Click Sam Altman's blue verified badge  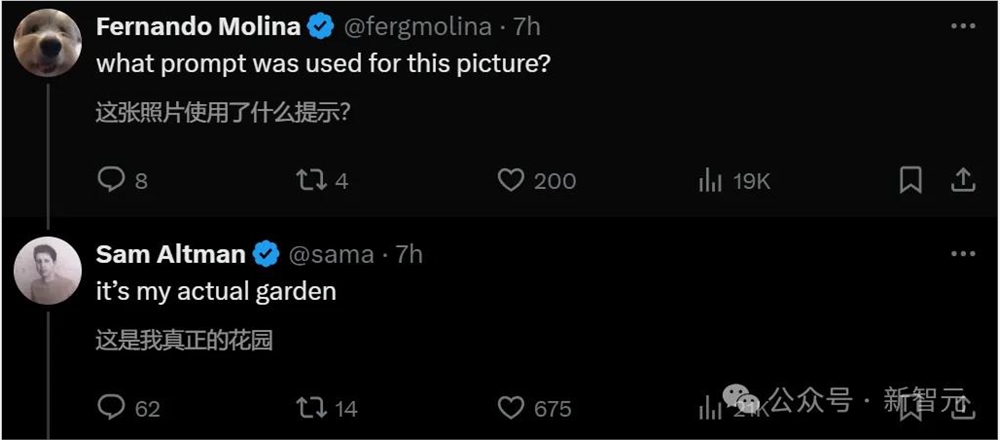click(x=265, y=254)
